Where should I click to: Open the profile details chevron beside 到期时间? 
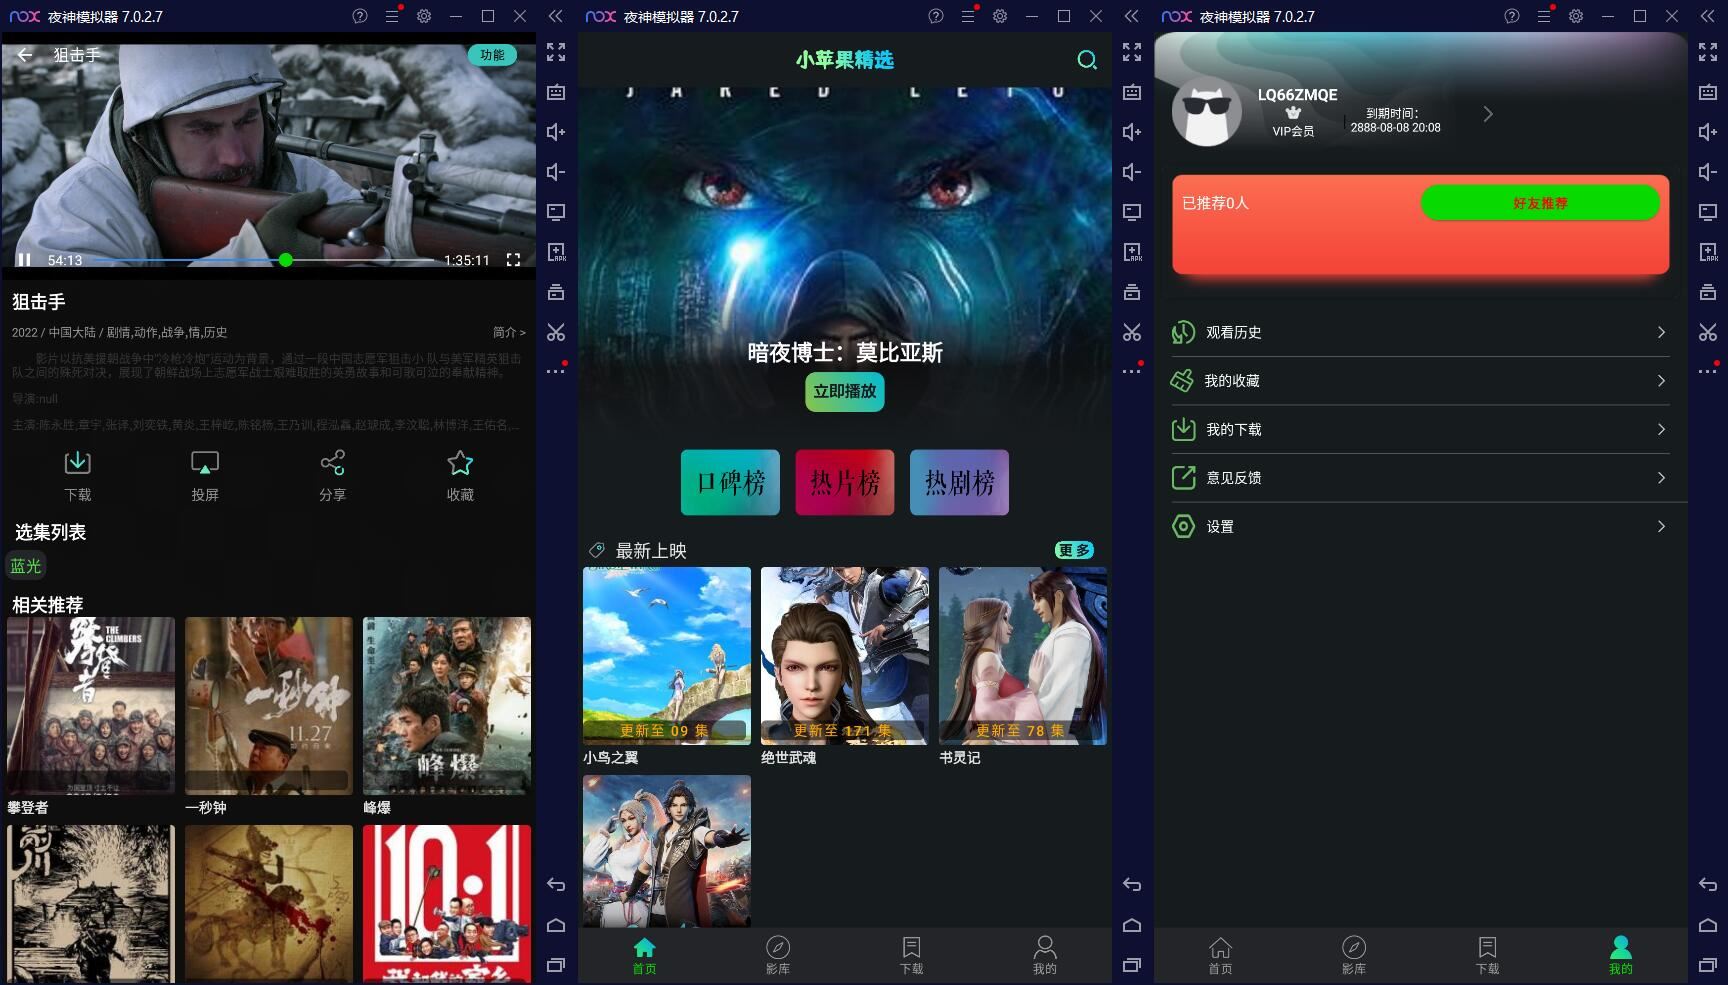pos(1488,114)
